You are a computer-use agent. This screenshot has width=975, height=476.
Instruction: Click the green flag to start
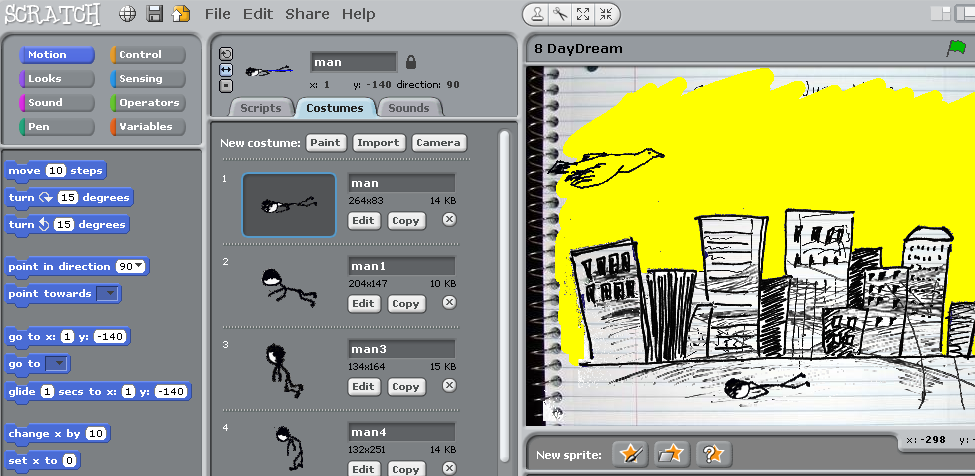click(x=956, y=48)
